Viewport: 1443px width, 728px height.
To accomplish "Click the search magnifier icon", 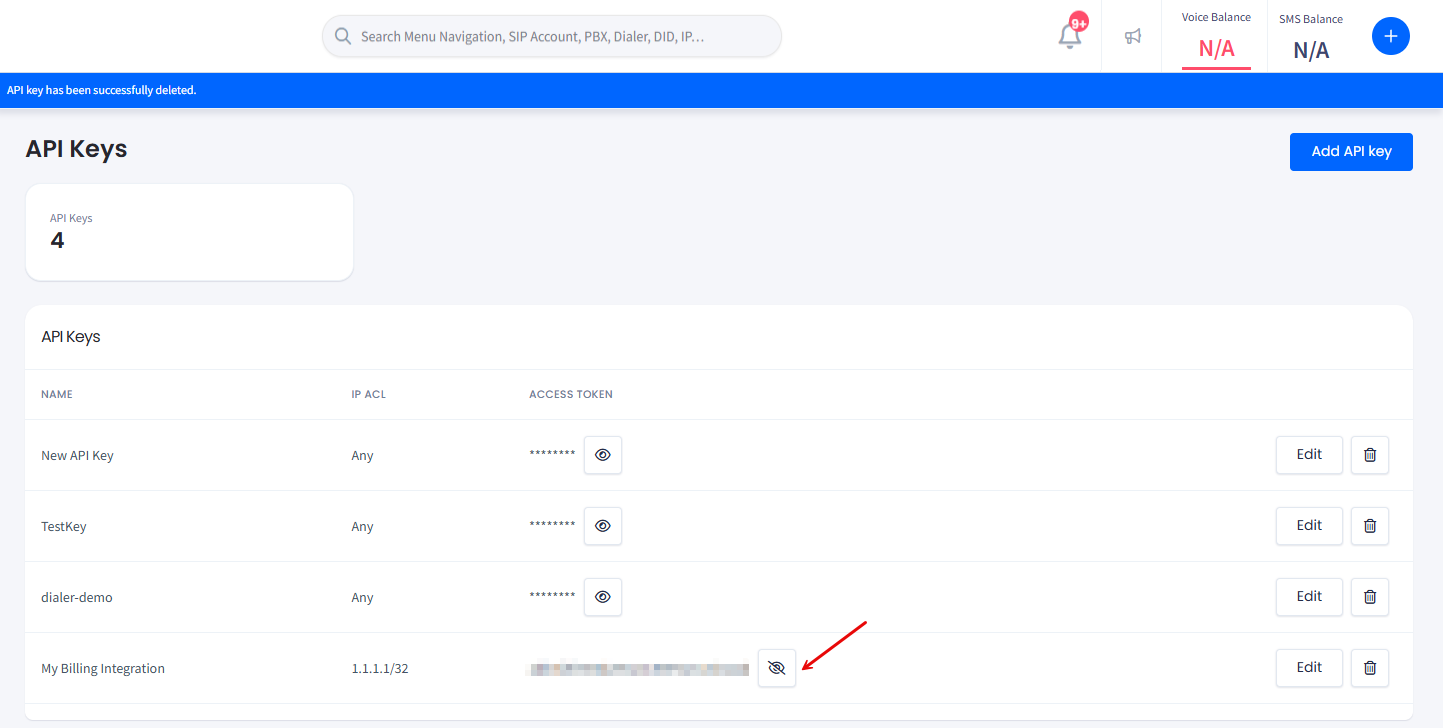I will [x=343, y=36].
